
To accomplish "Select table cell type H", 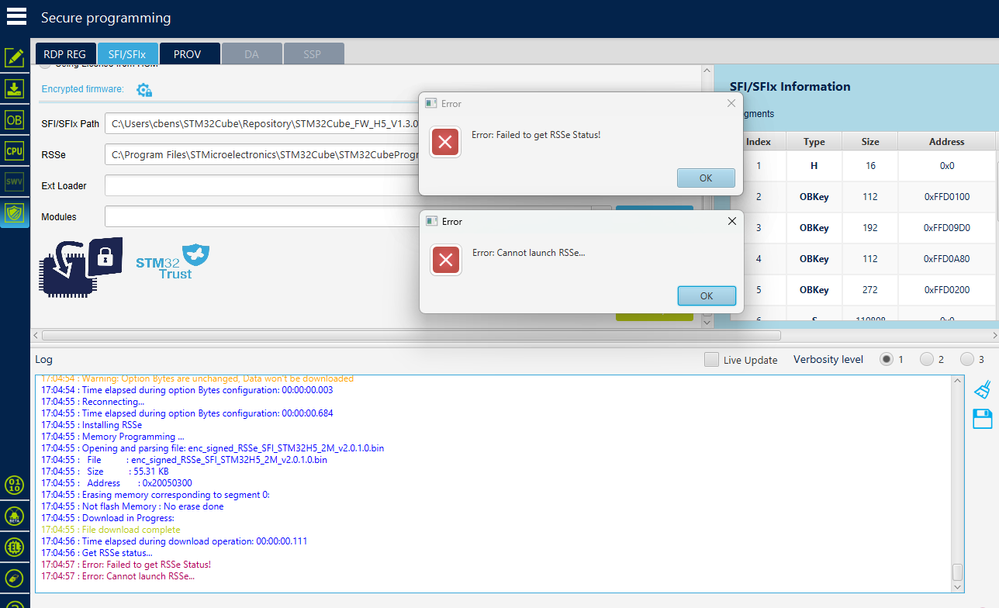I will coord(814,166).
